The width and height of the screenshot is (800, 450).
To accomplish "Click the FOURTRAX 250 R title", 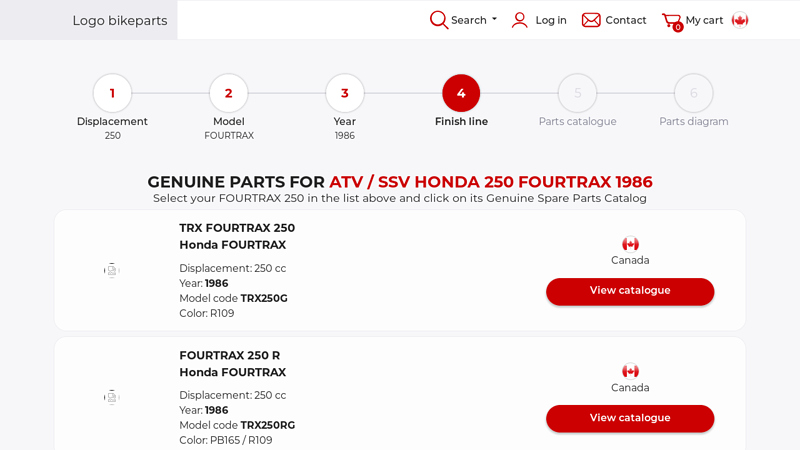I will (x=230, y=355).
